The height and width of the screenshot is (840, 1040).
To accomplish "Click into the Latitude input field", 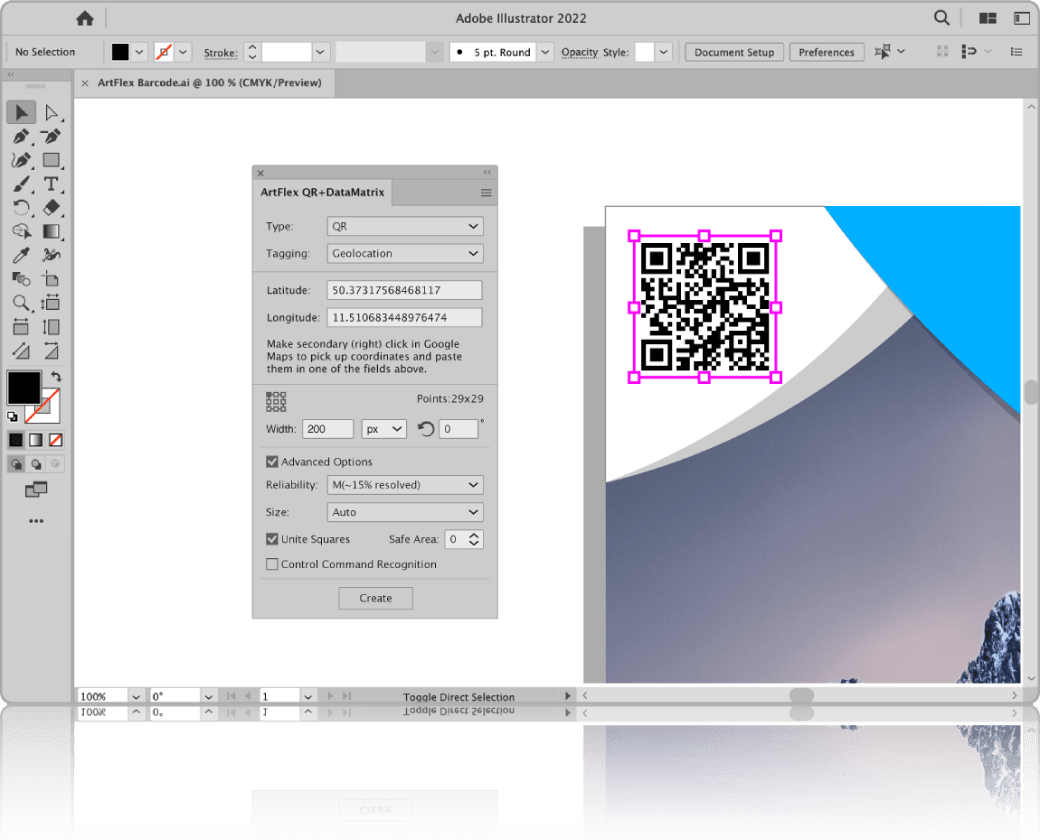I will [404, 290].
